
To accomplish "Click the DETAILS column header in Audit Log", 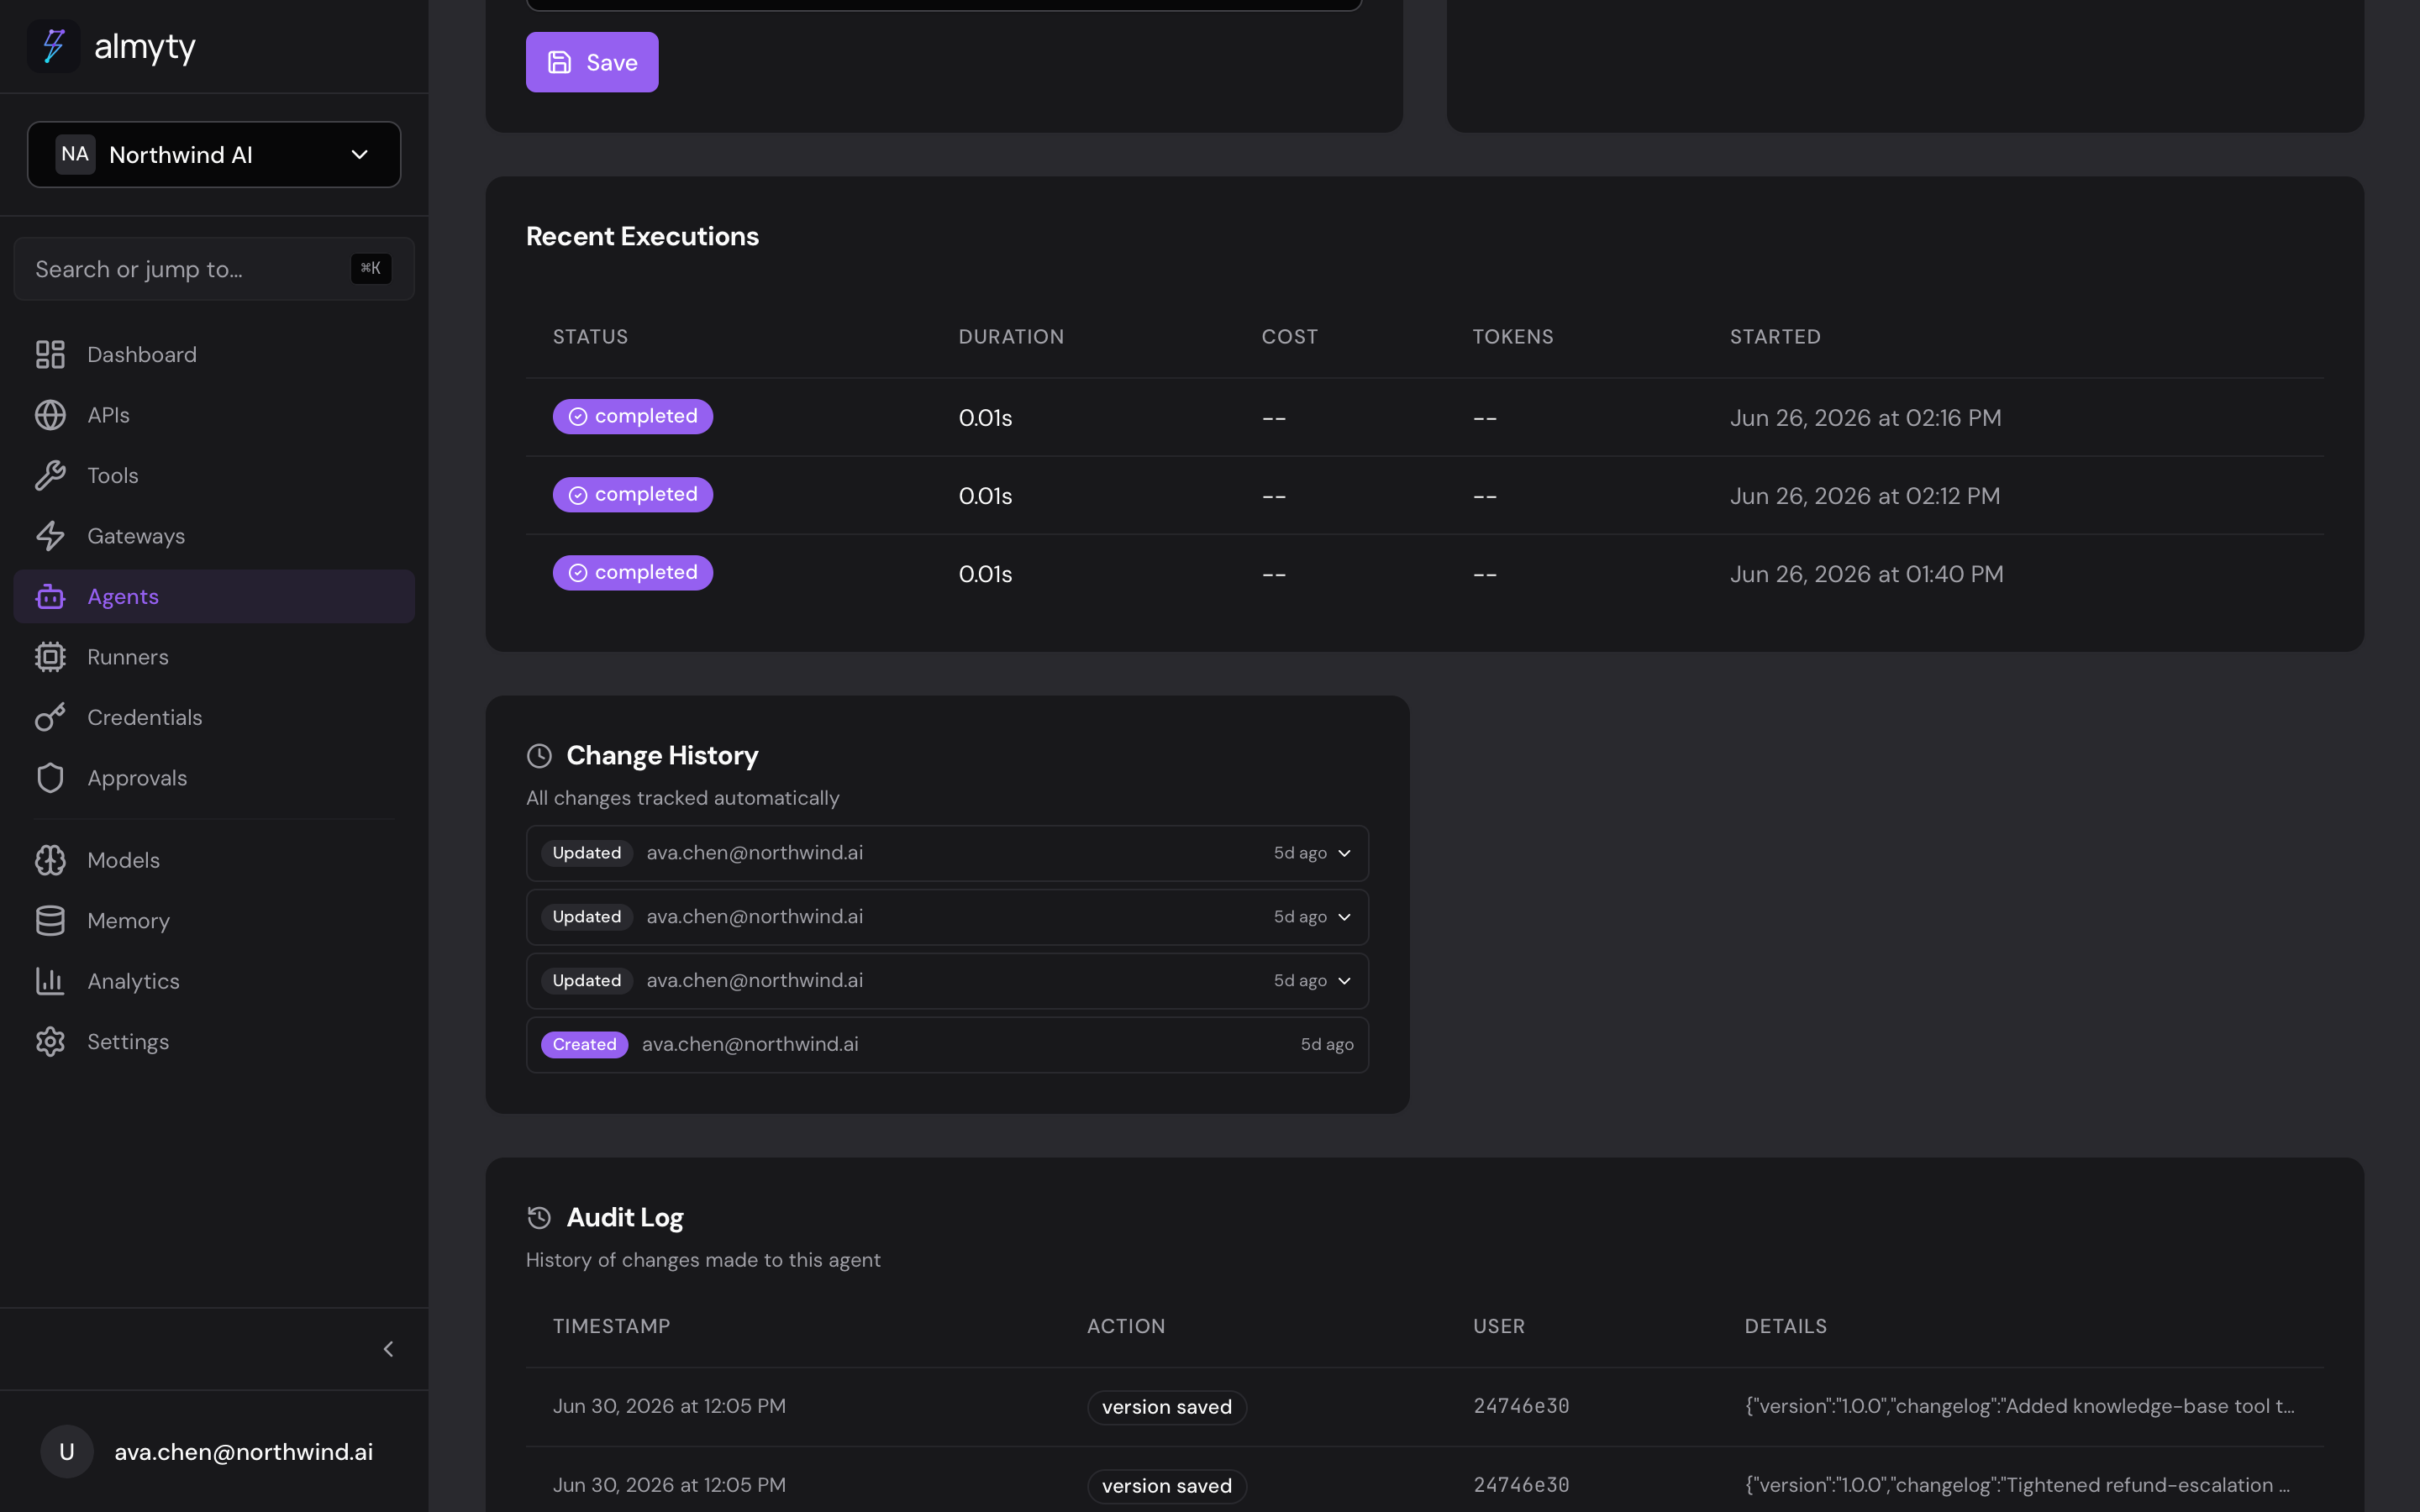I will [1786, 1326].
